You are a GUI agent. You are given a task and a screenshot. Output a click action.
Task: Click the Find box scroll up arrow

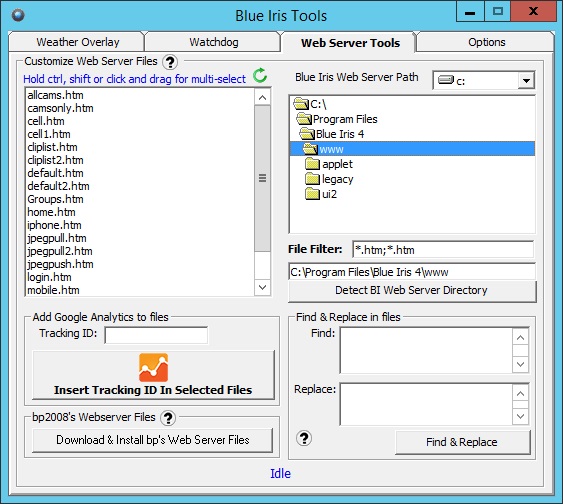520,338
